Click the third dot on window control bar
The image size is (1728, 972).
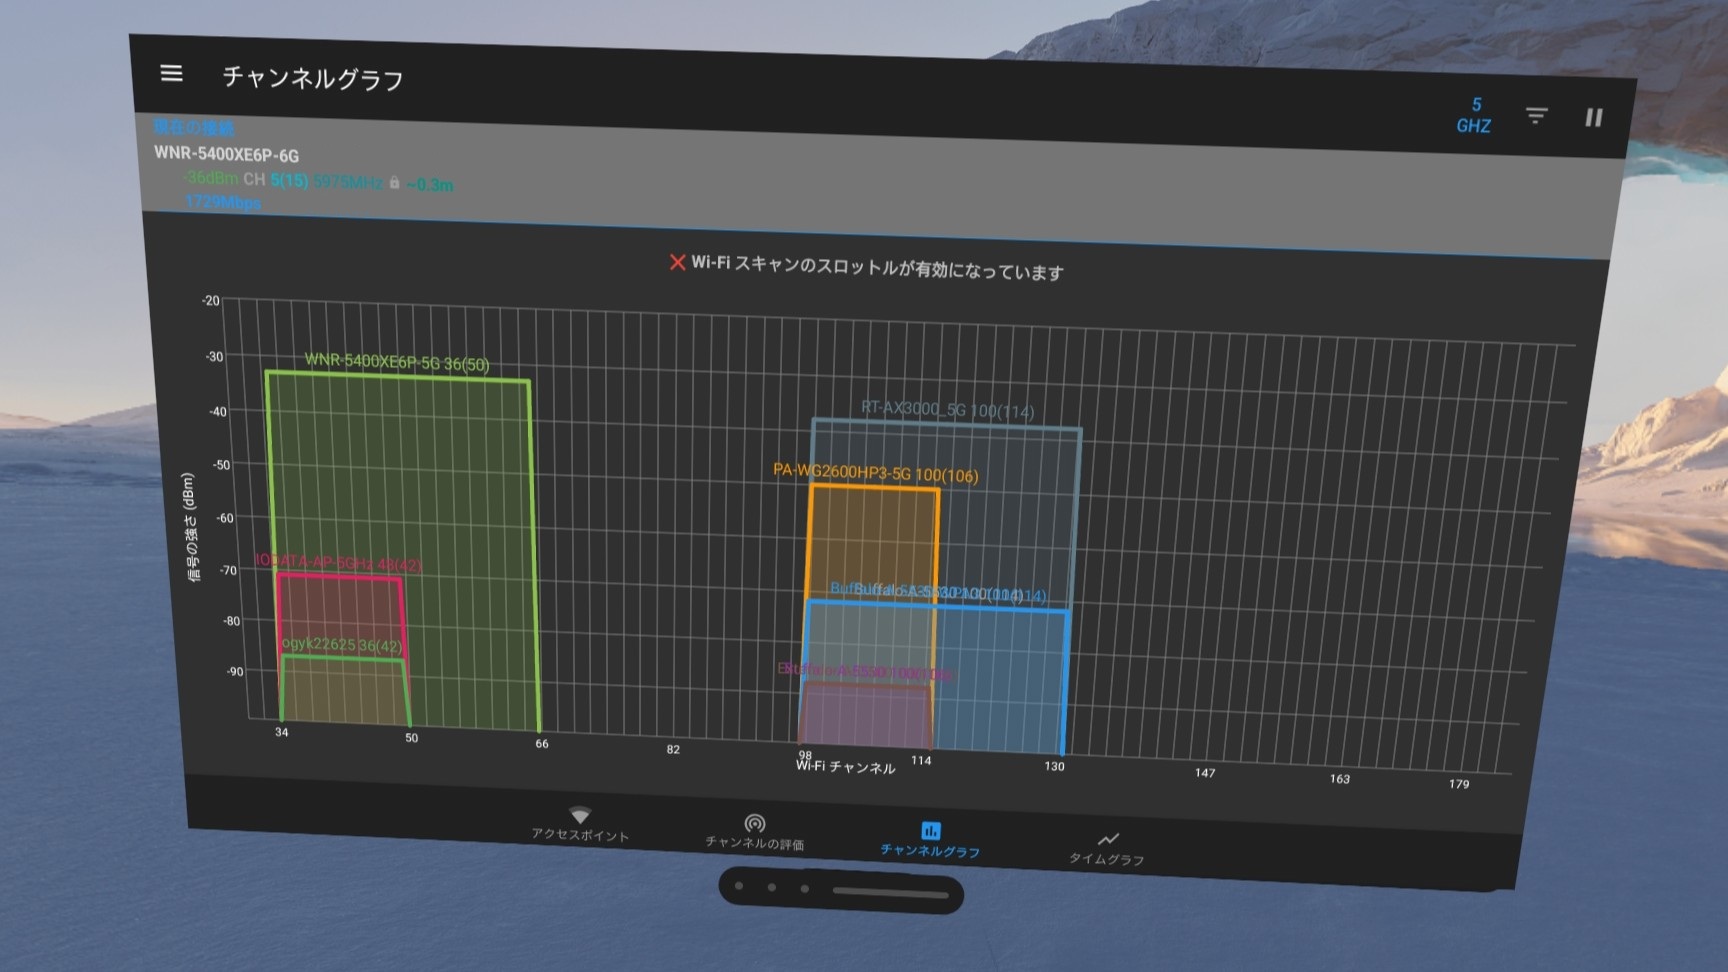pos(805,888)
